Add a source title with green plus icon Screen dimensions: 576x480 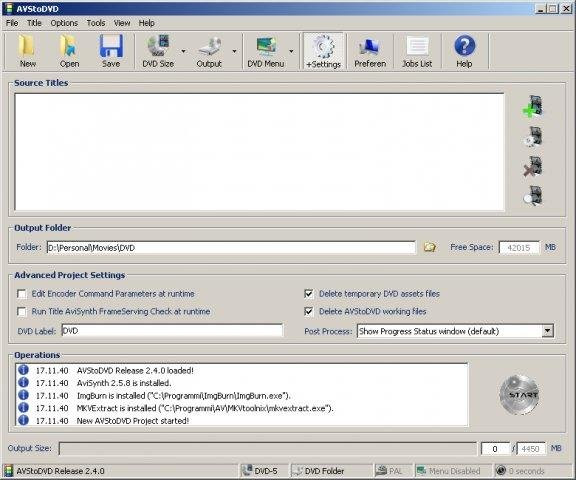(x=533, y=107)
